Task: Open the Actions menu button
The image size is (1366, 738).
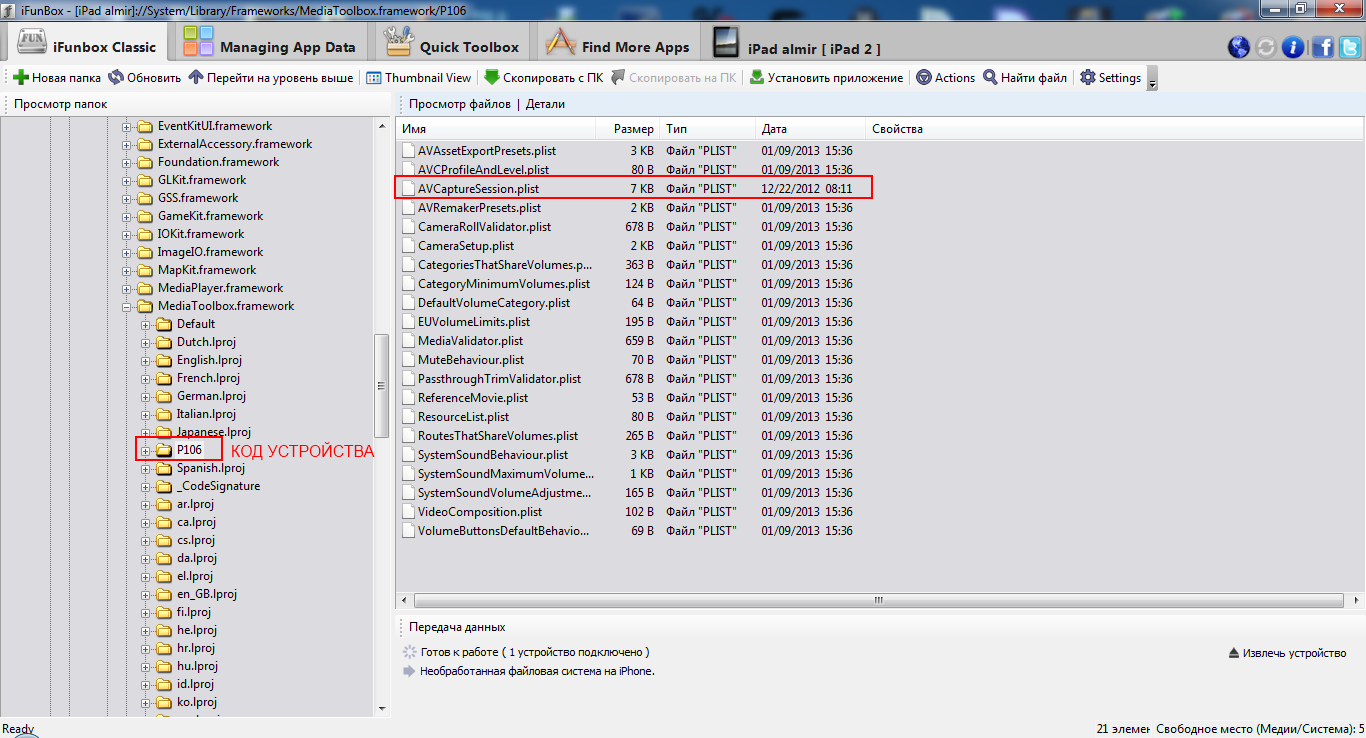Action: 945,78
